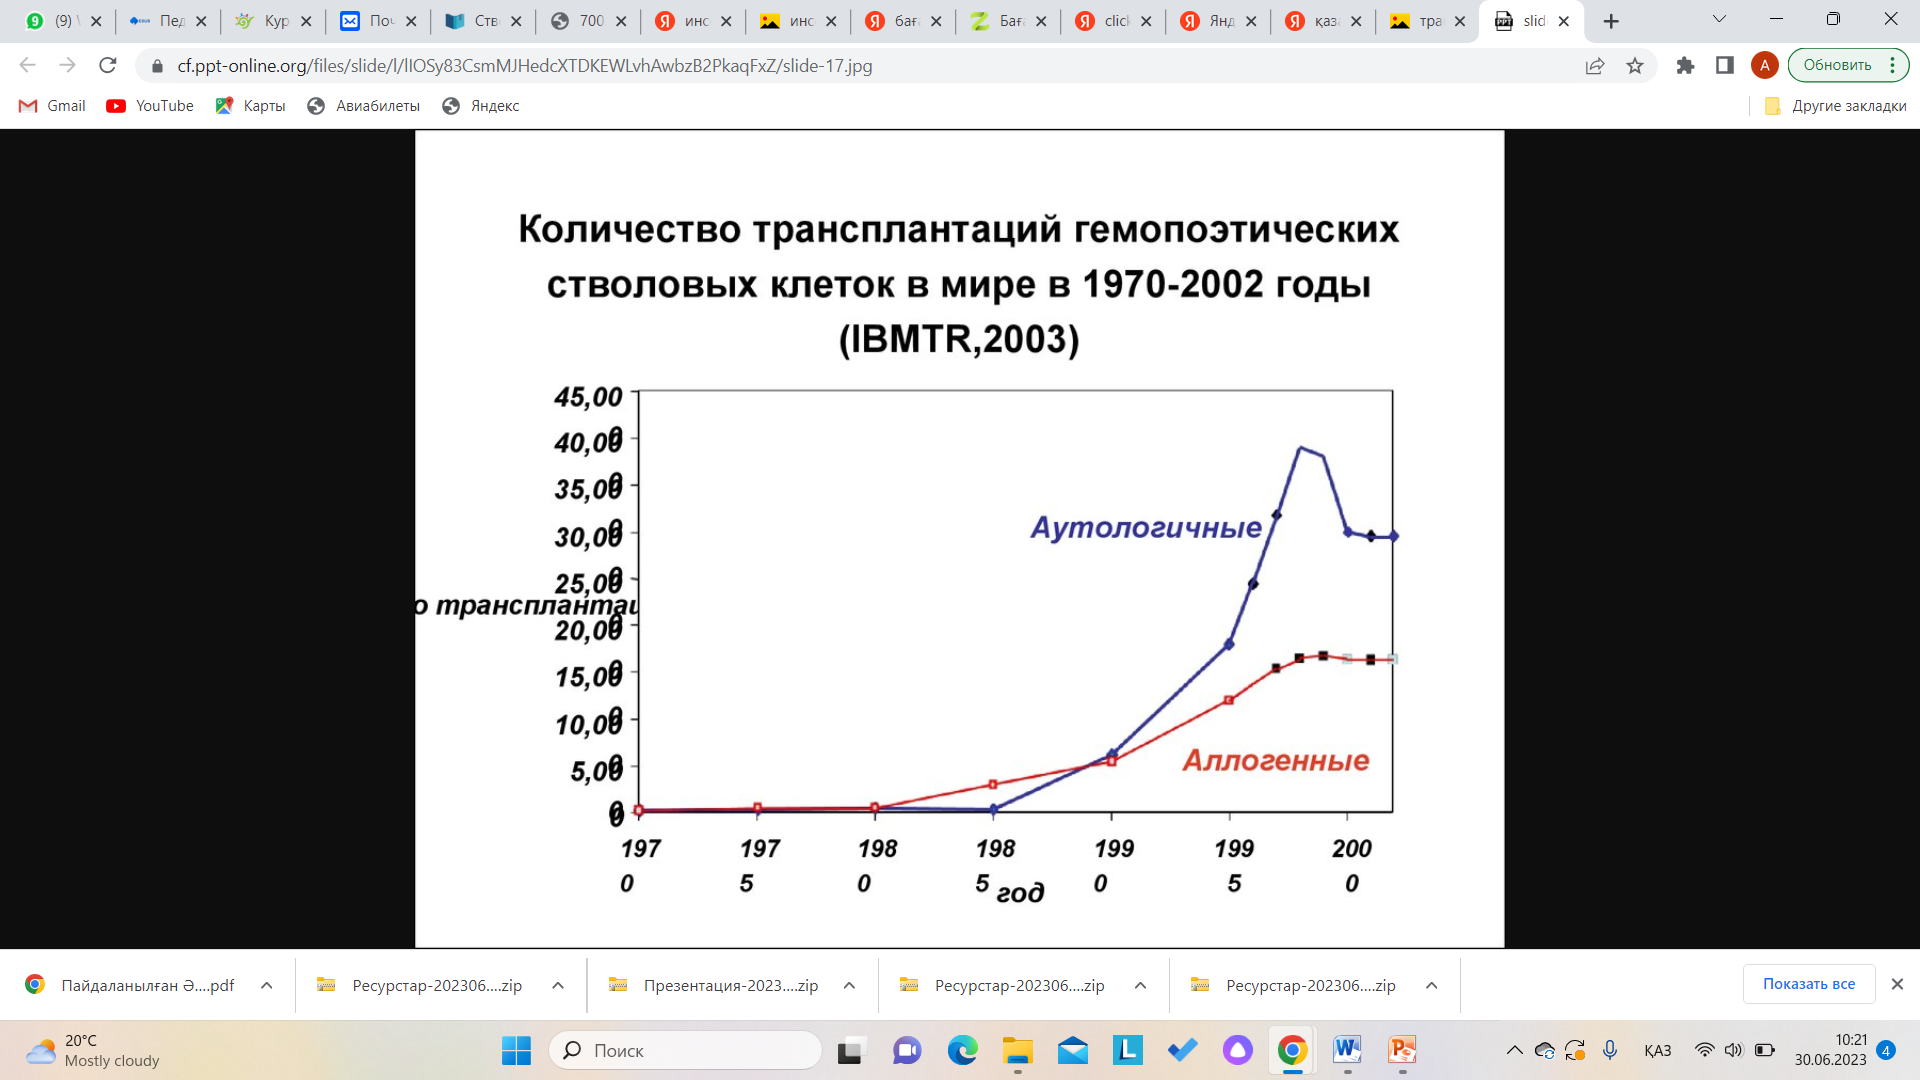Share this page using the share icon
Viewport: 1920px width, 1080px height.
click(1595, 66)
